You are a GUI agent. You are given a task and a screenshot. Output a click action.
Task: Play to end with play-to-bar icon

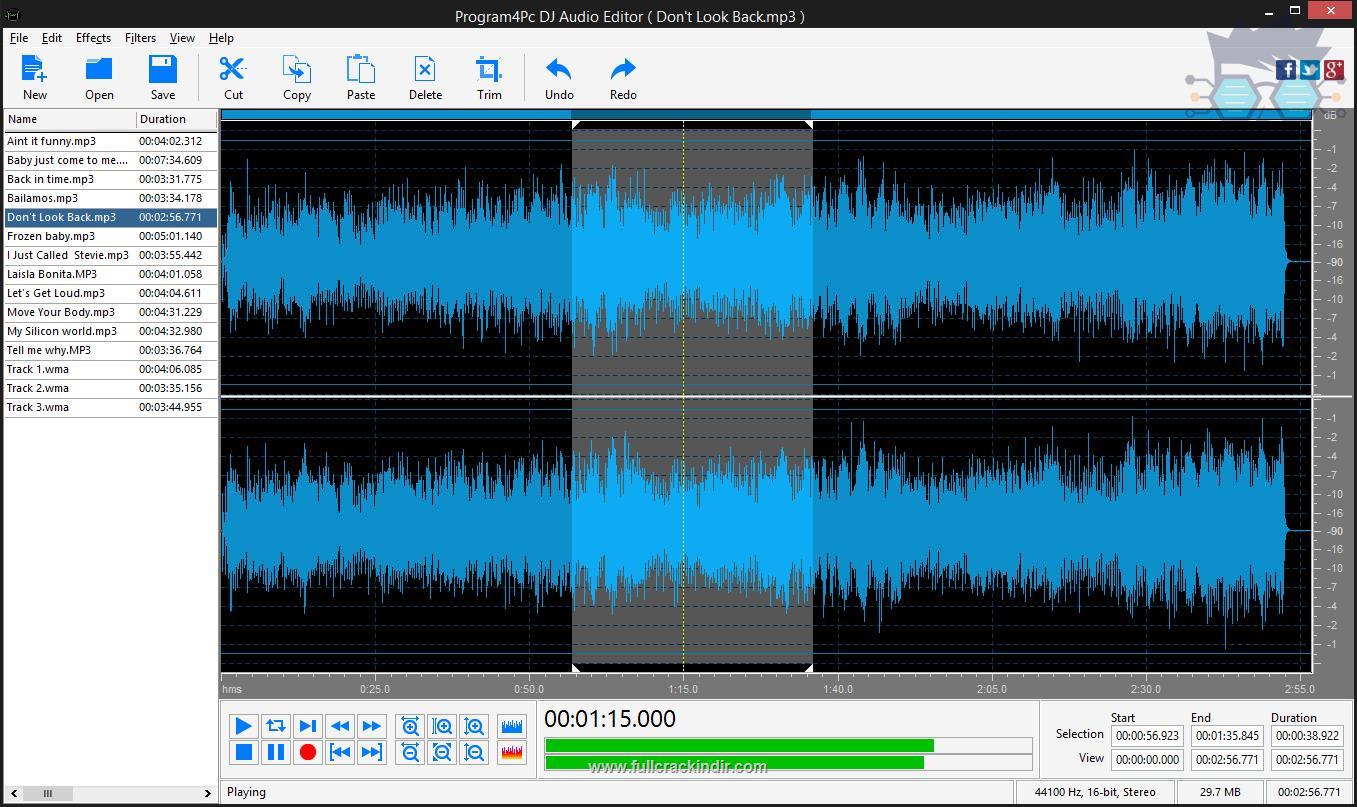[x=308, y=726]
